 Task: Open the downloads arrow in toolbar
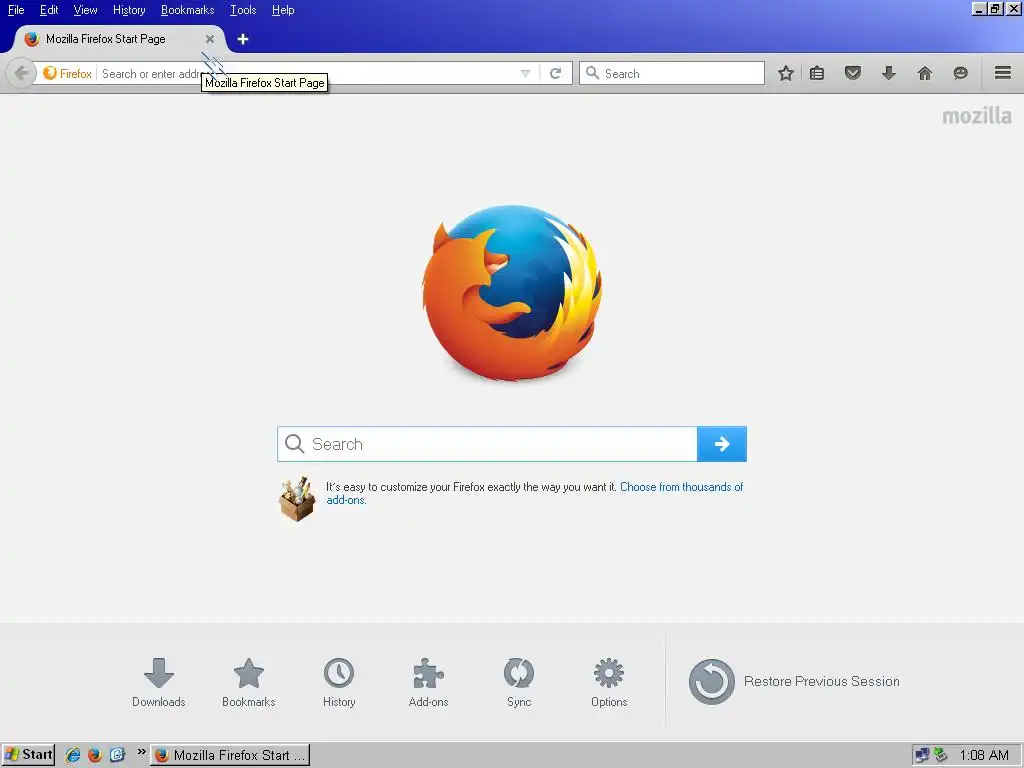[x=888, y=73]
